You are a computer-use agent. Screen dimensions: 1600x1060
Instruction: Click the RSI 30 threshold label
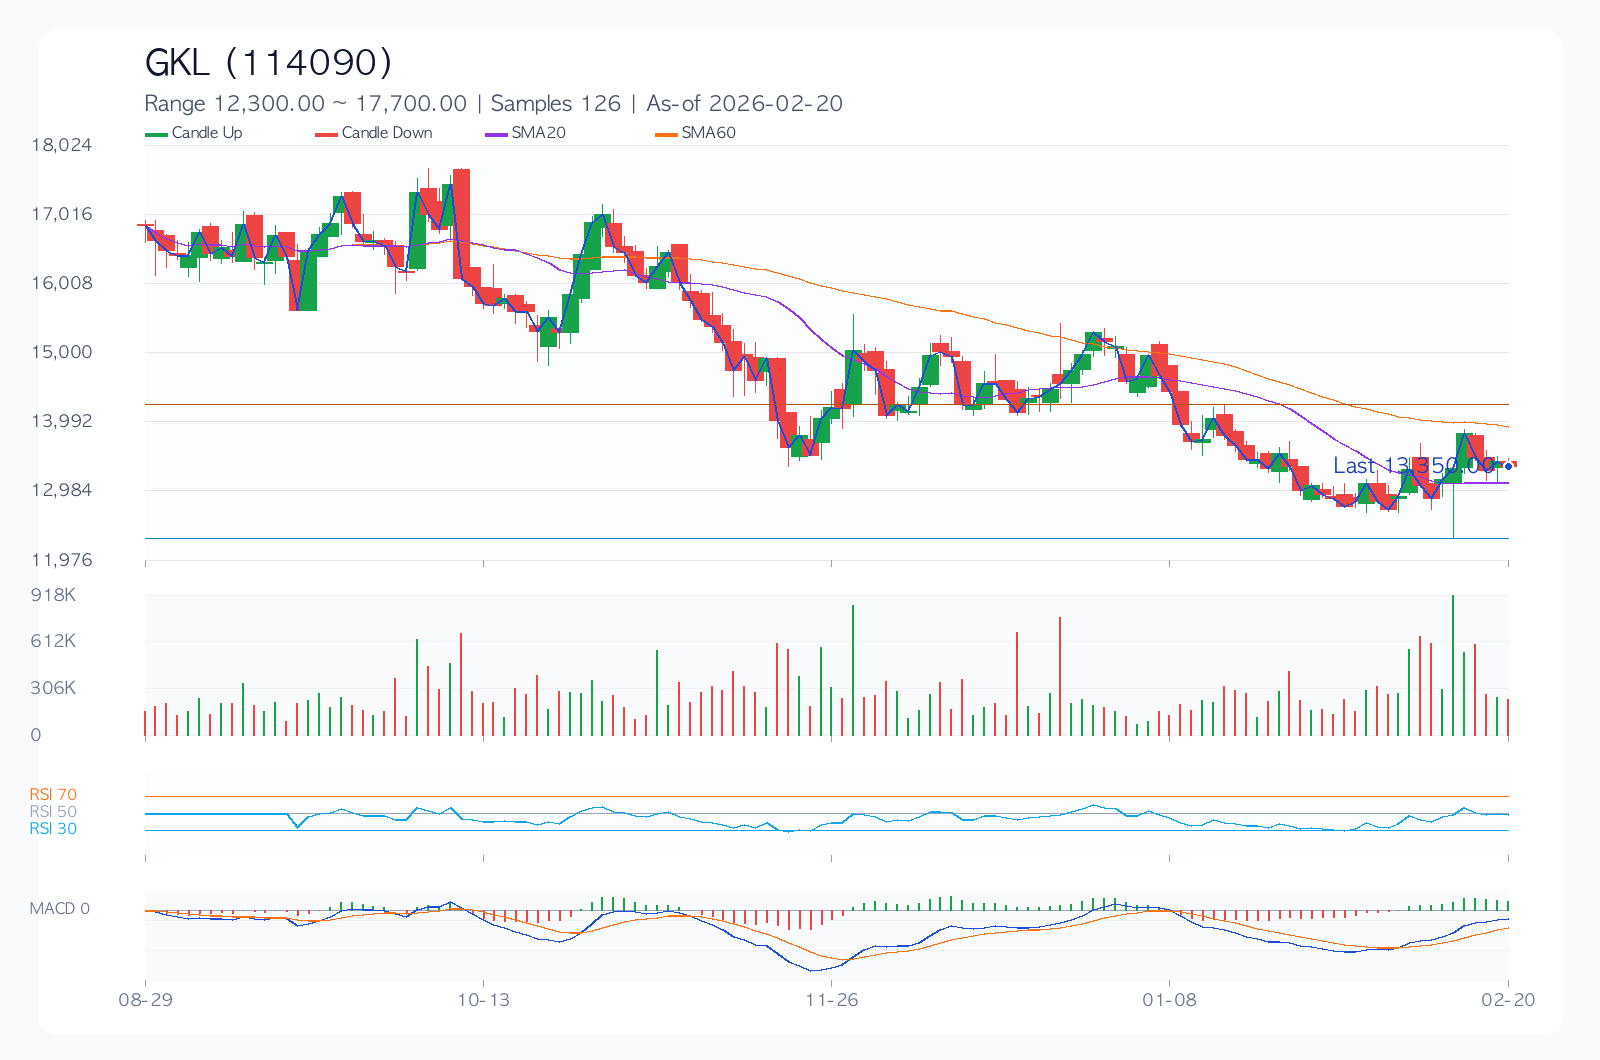(53, 829)
